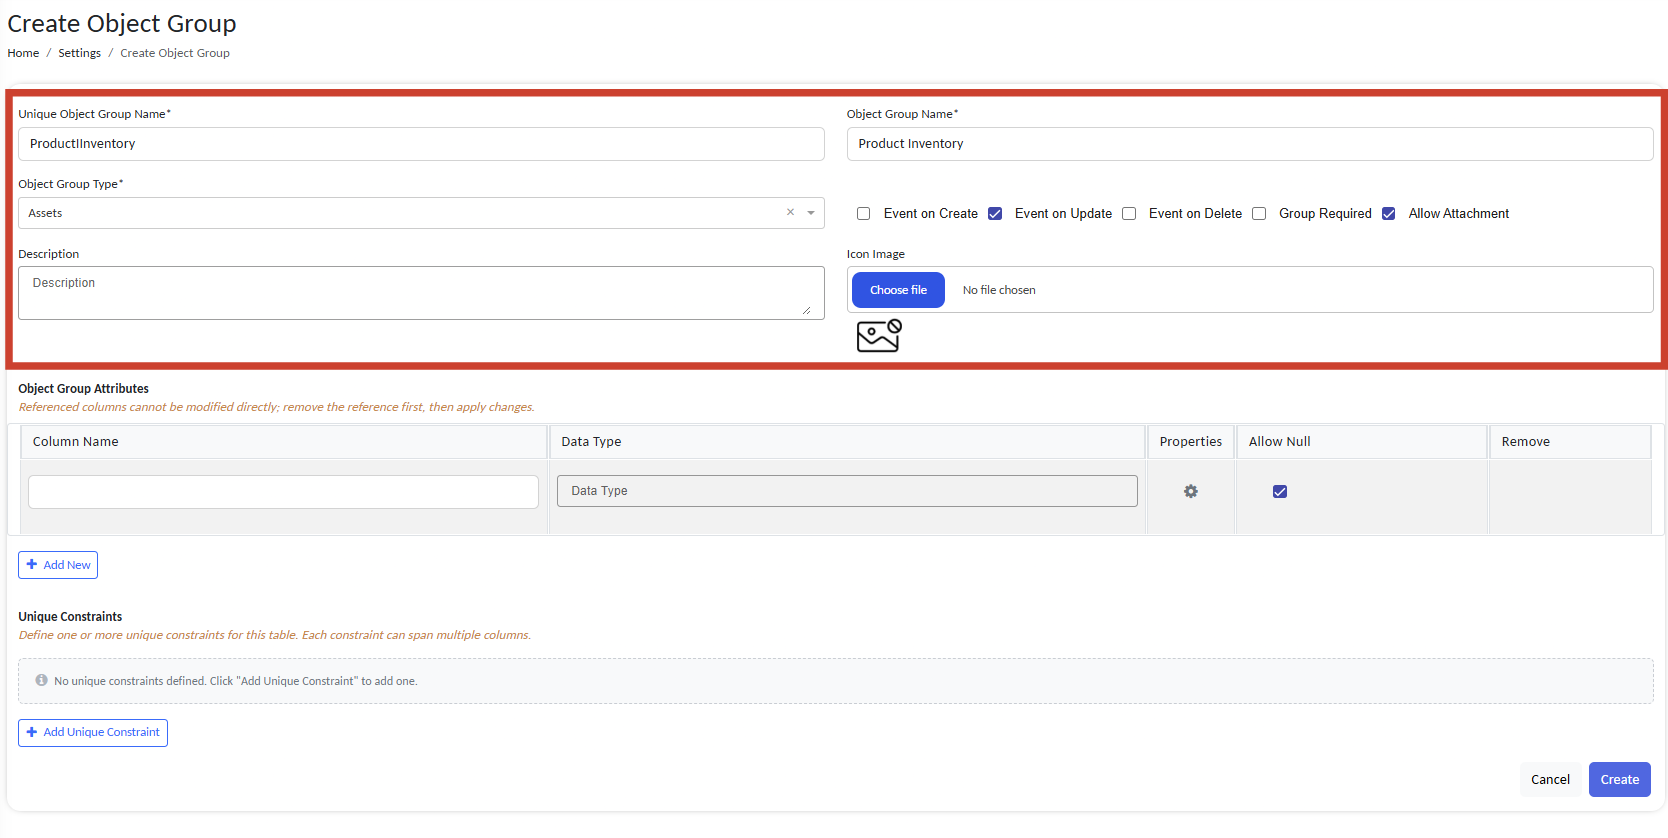This screenshot has height=838, width=1668.
Task: Disable the Allow Attachment checkbox
Action: pyautogui.click(x=1388, y=213)
